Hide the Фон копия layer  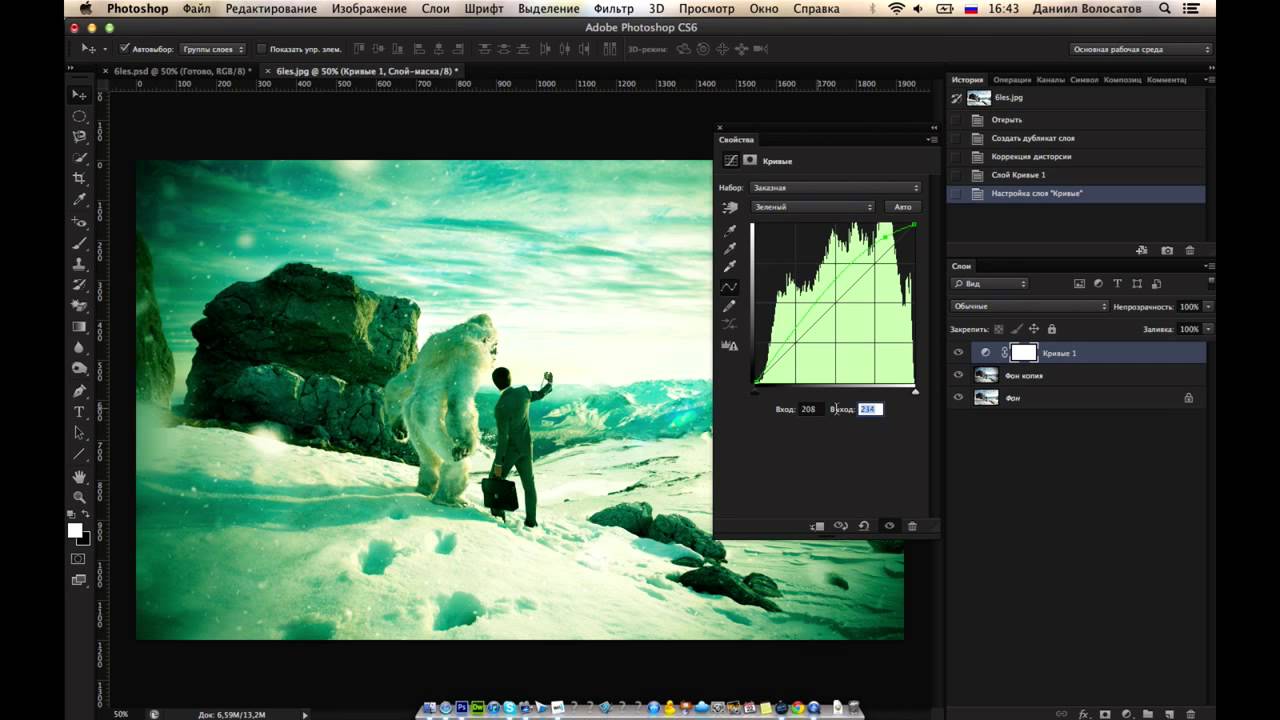(958, 375)
